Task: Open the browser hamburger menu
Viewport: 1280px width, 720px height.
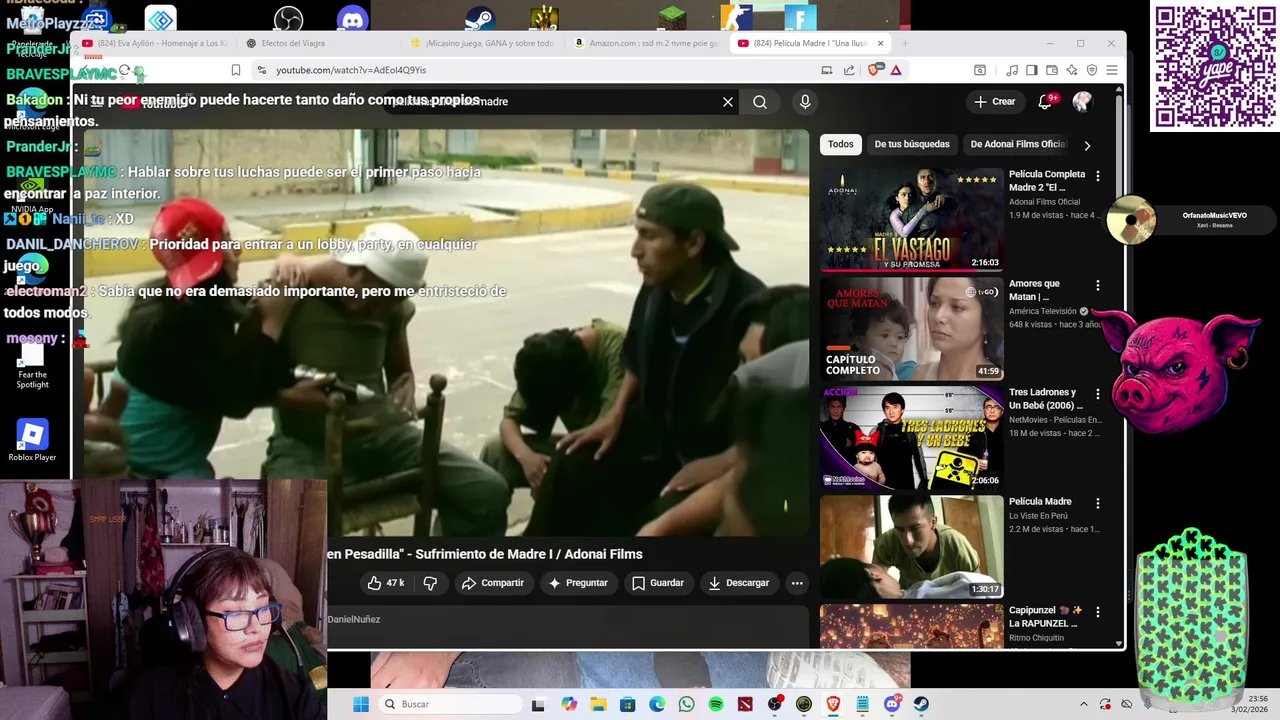Action: 1111,70
